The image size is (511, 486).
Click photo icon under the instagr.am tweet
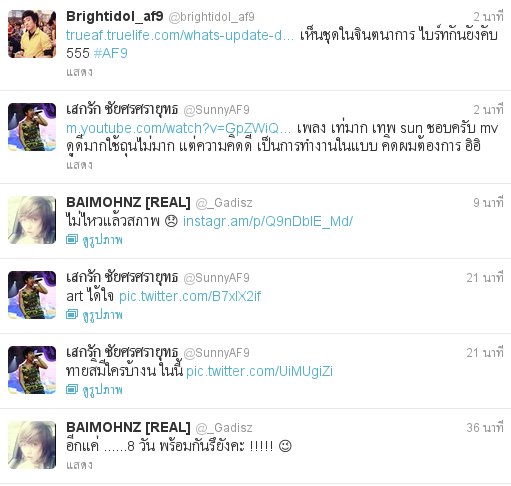coord(72,239)
